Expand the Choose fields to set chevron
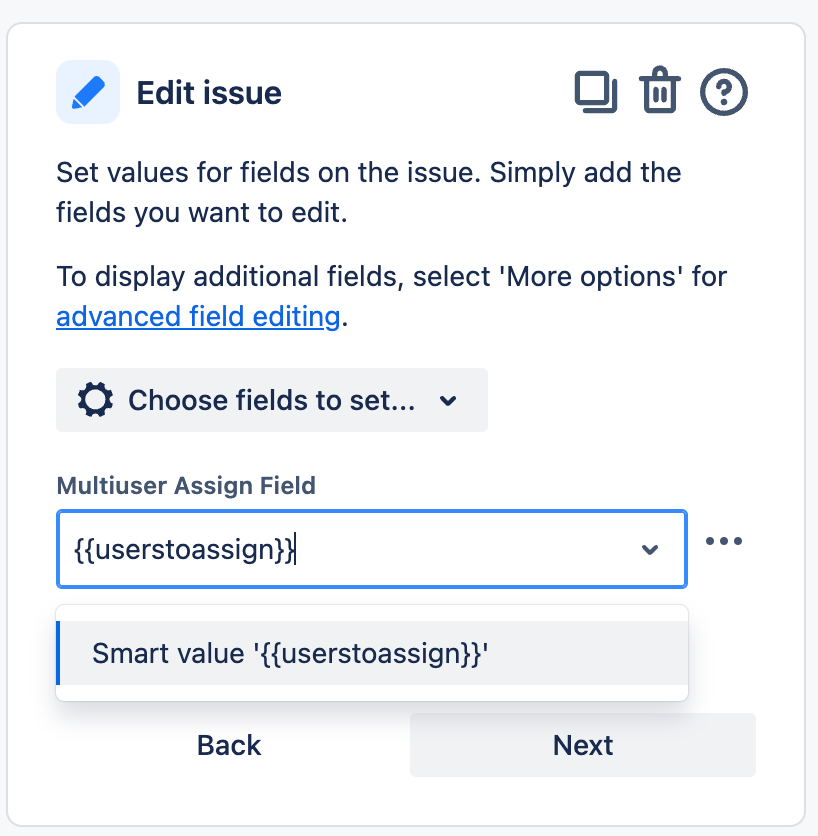Screen dimensions: 818x836 (x=448, y=400)
